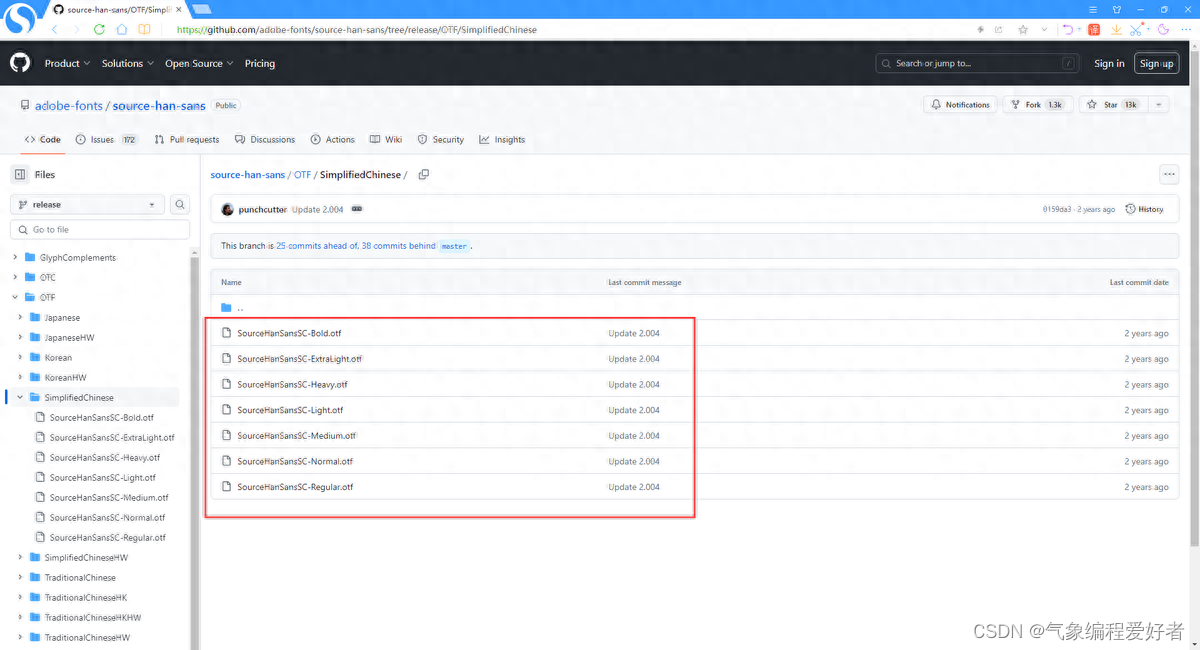Click the lightning speed-mode icon in address bar

point(981,30)
